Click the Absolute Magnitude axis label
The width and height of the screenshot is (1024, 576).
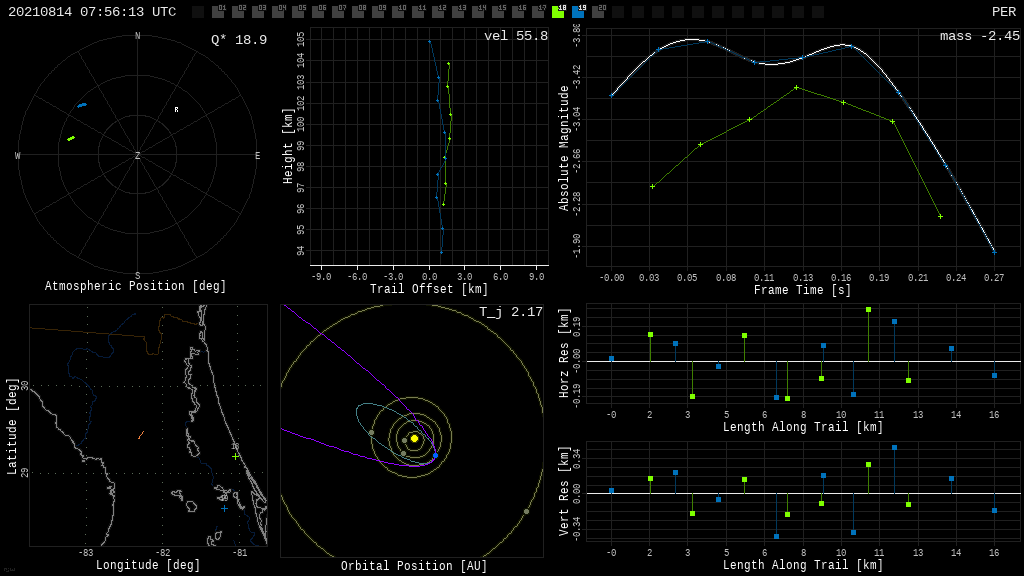tap(564, 148)
